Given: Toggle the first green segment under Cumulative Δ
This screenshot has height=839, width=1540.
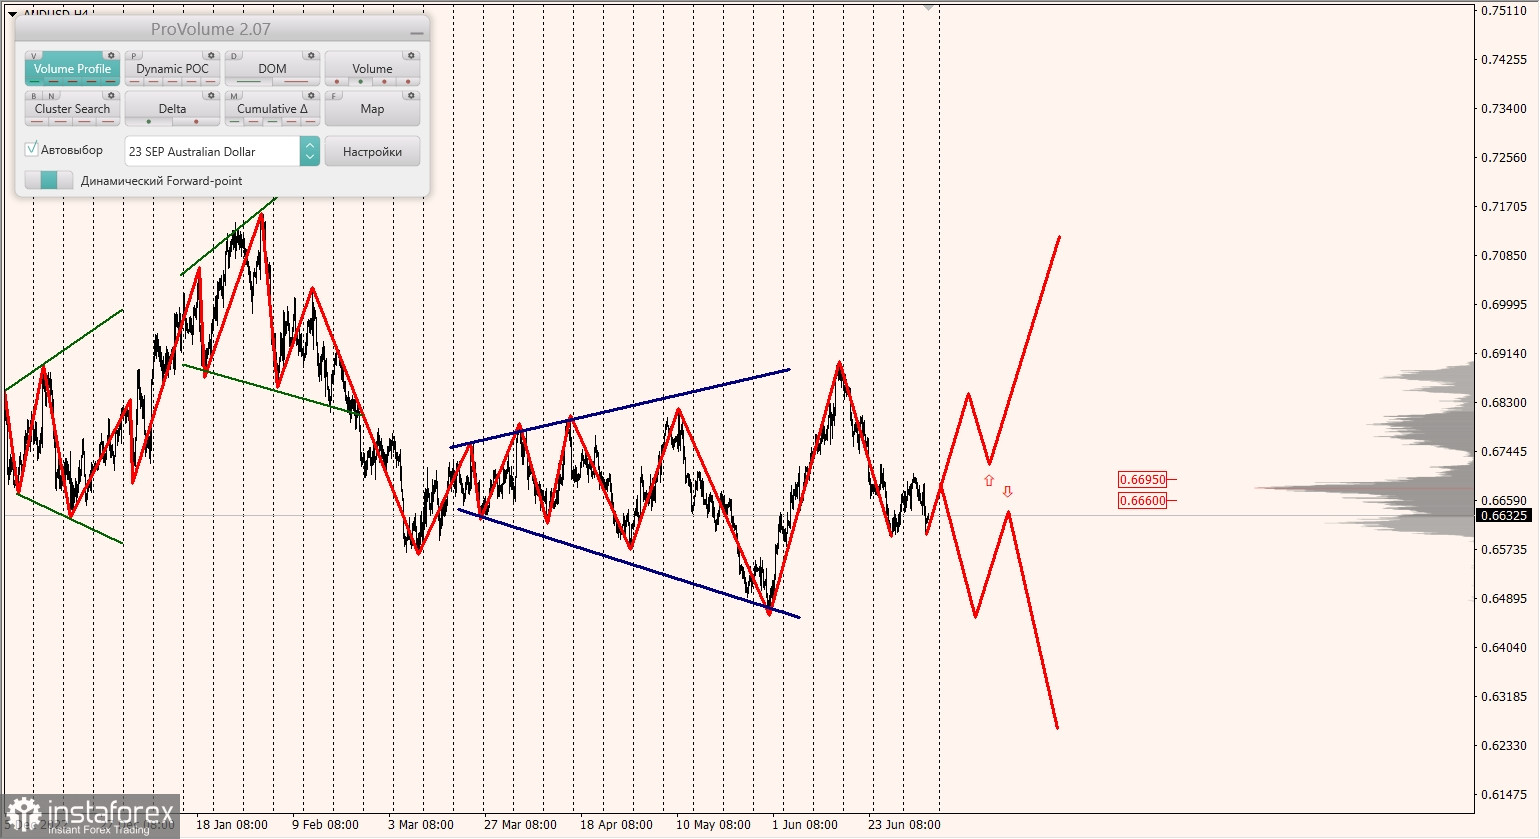Looking at the screenshot, I should tap(234, 121).
